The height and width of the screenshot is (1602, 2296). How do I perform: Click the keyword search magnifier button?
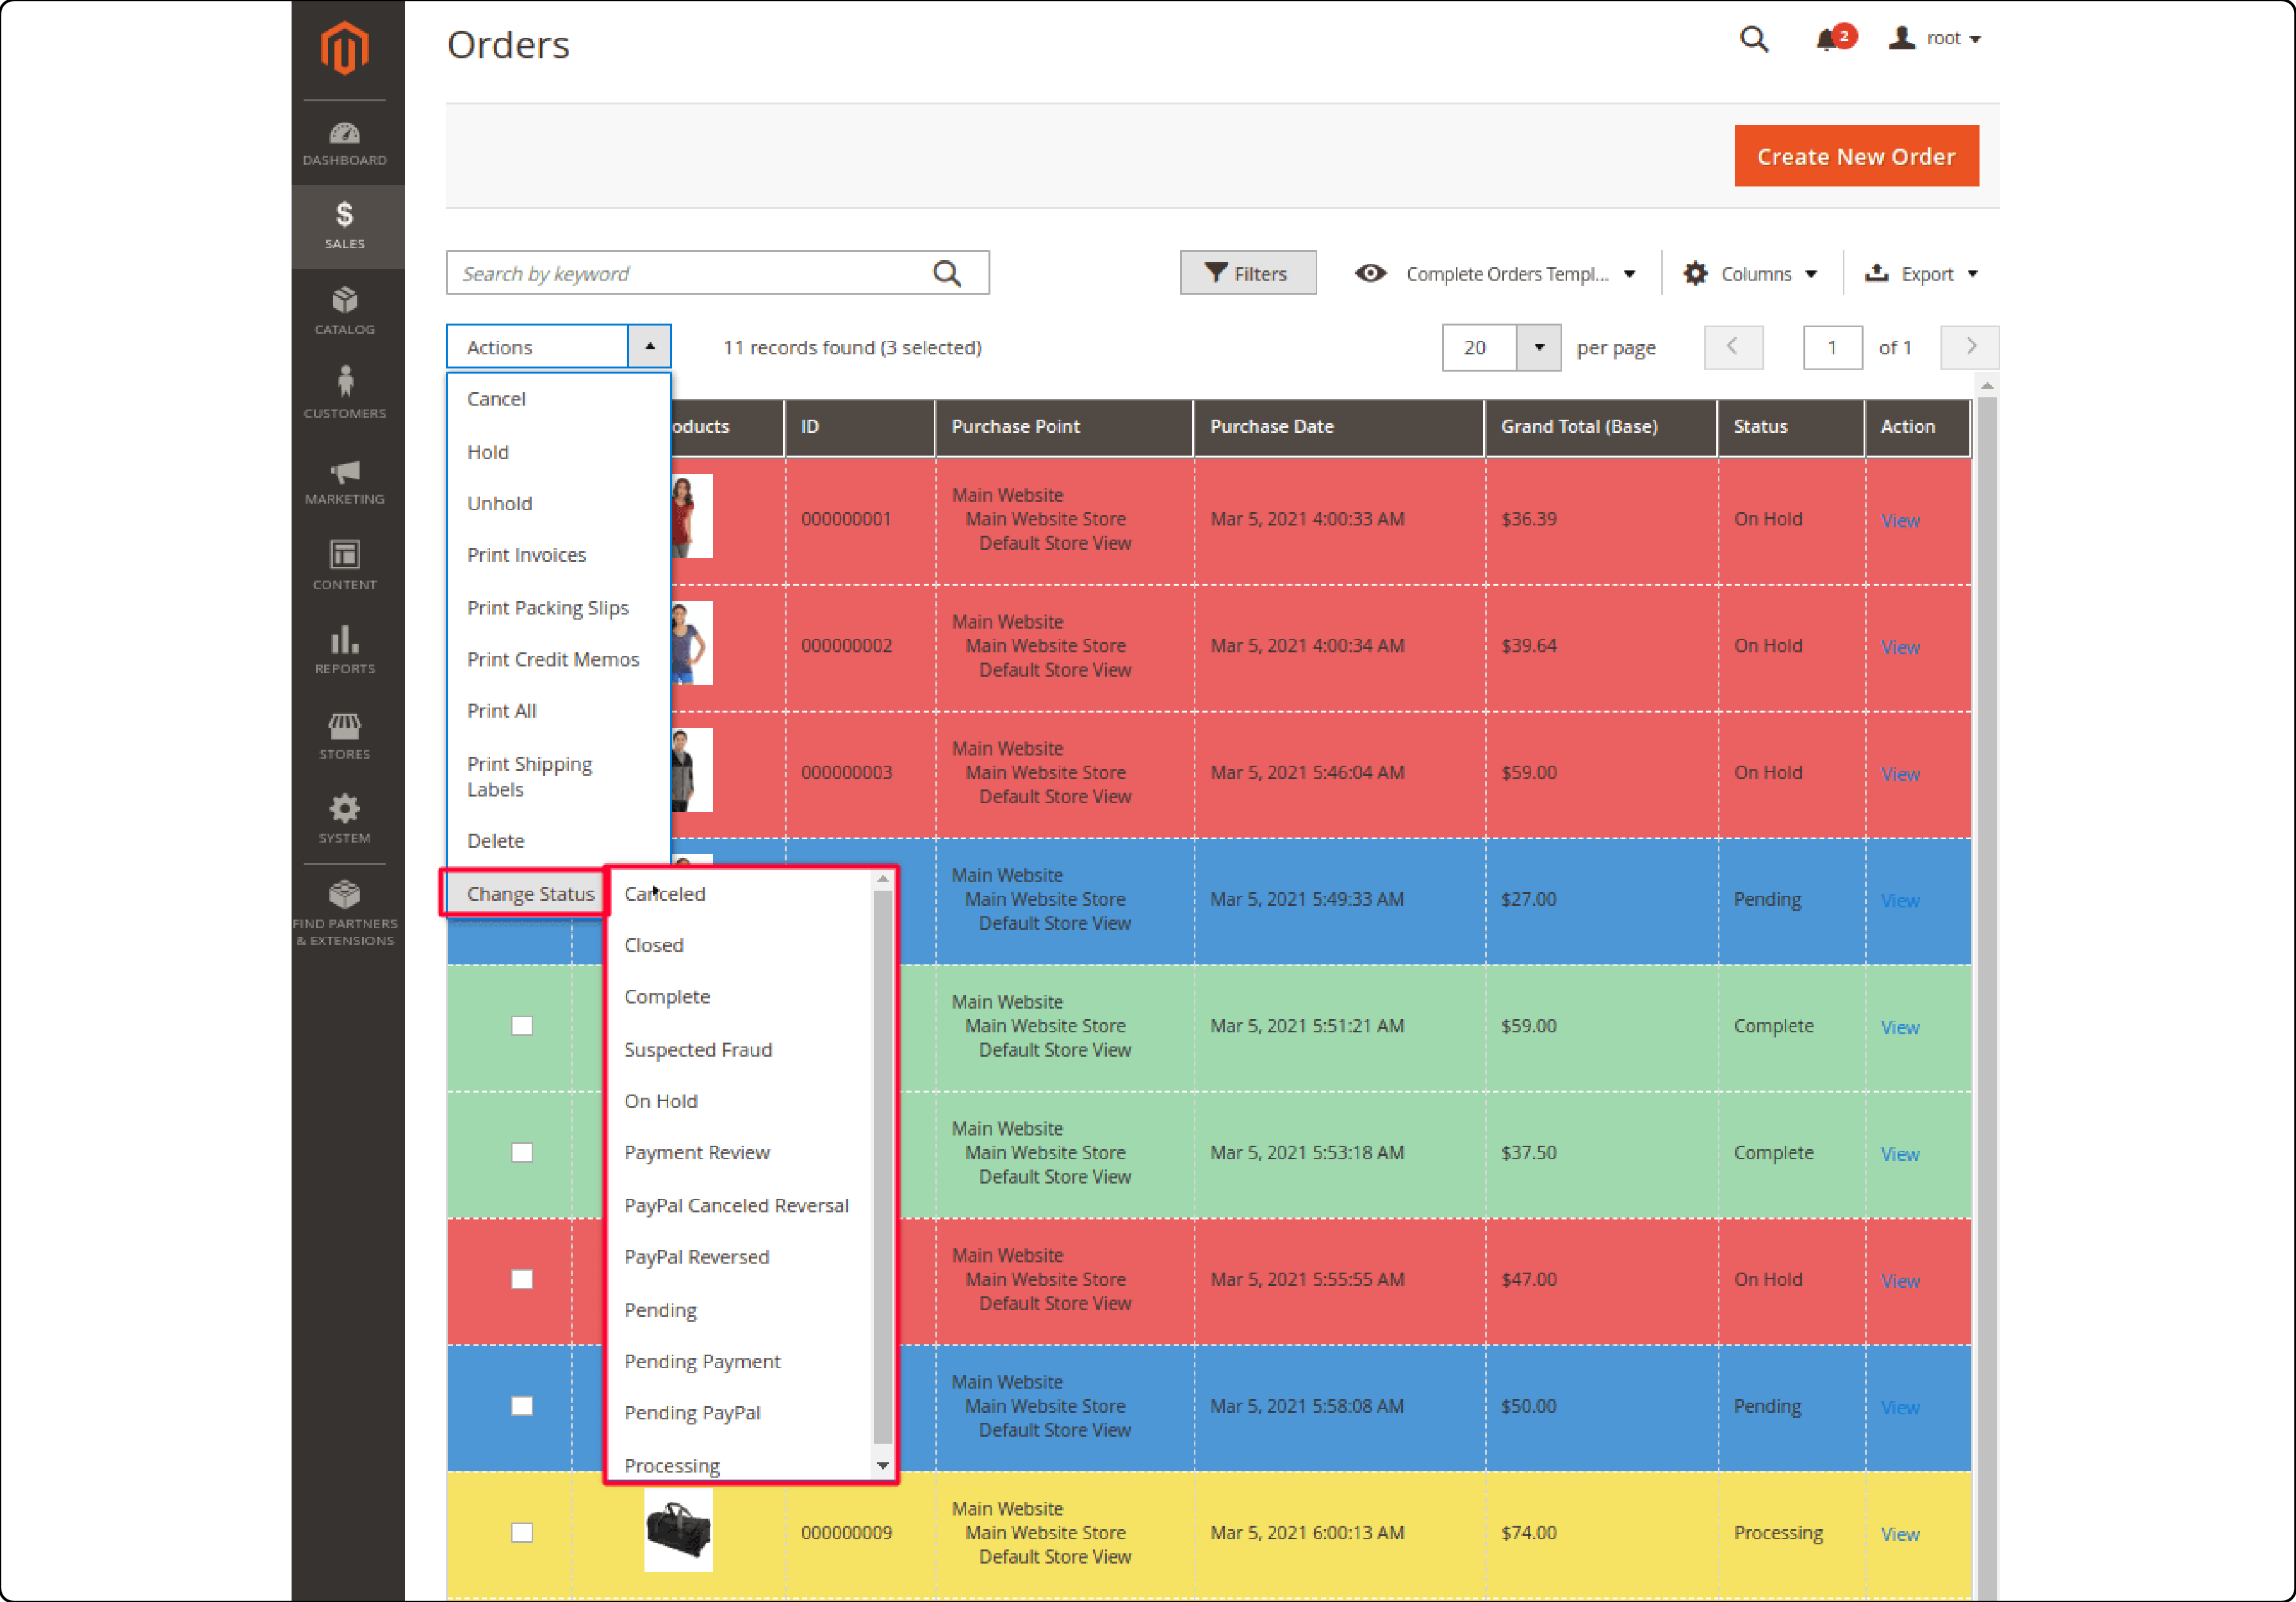(x=947, y=273)
